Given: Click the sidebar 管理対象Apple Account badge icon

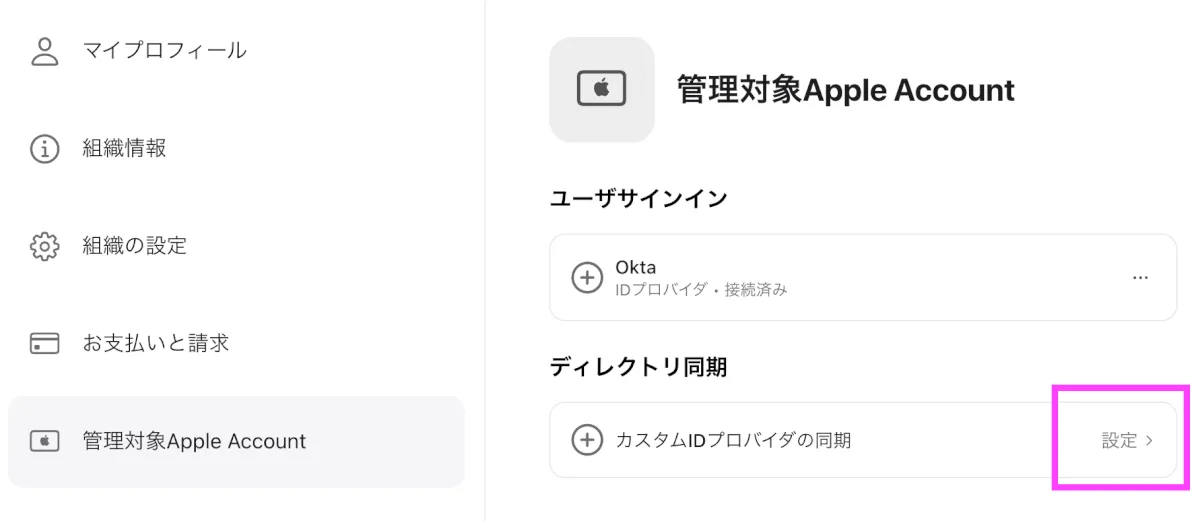Looking at the screenshot, I should [44, 441].
